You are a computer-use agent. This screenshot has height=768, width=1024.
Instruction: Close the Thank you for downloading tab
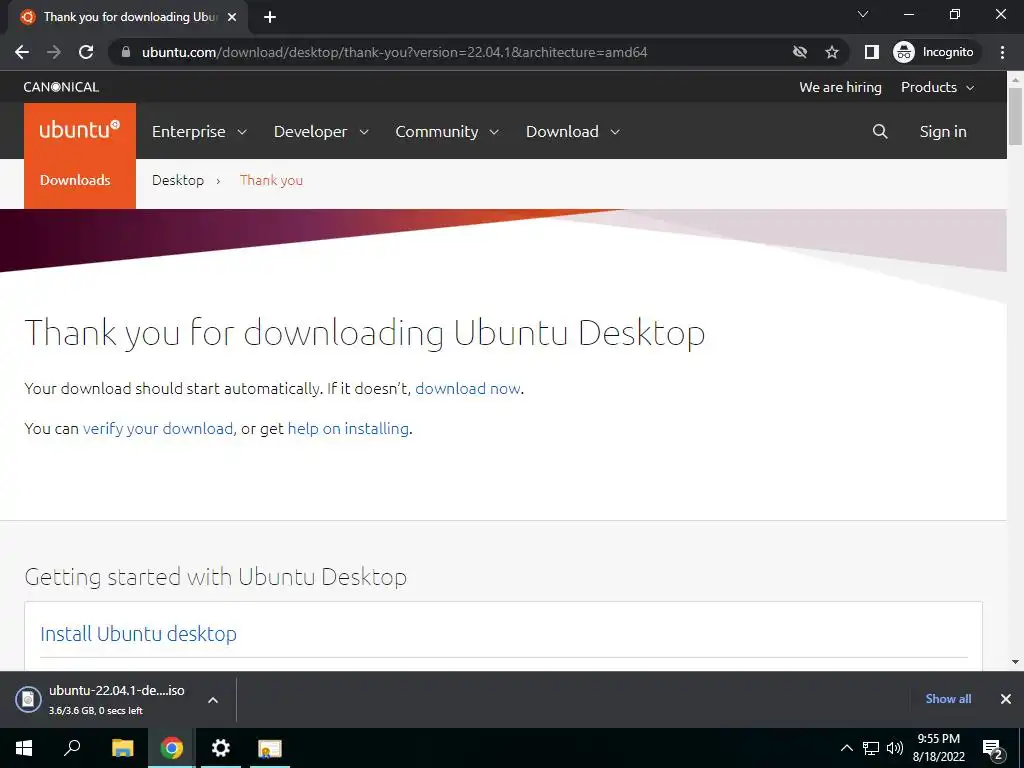click(232, 17)
